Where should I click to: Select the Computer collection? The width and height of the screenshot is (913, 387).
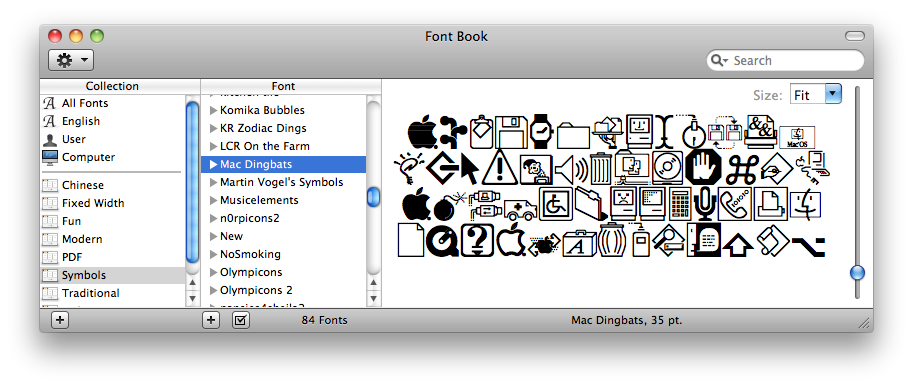(x=112, y=157)
